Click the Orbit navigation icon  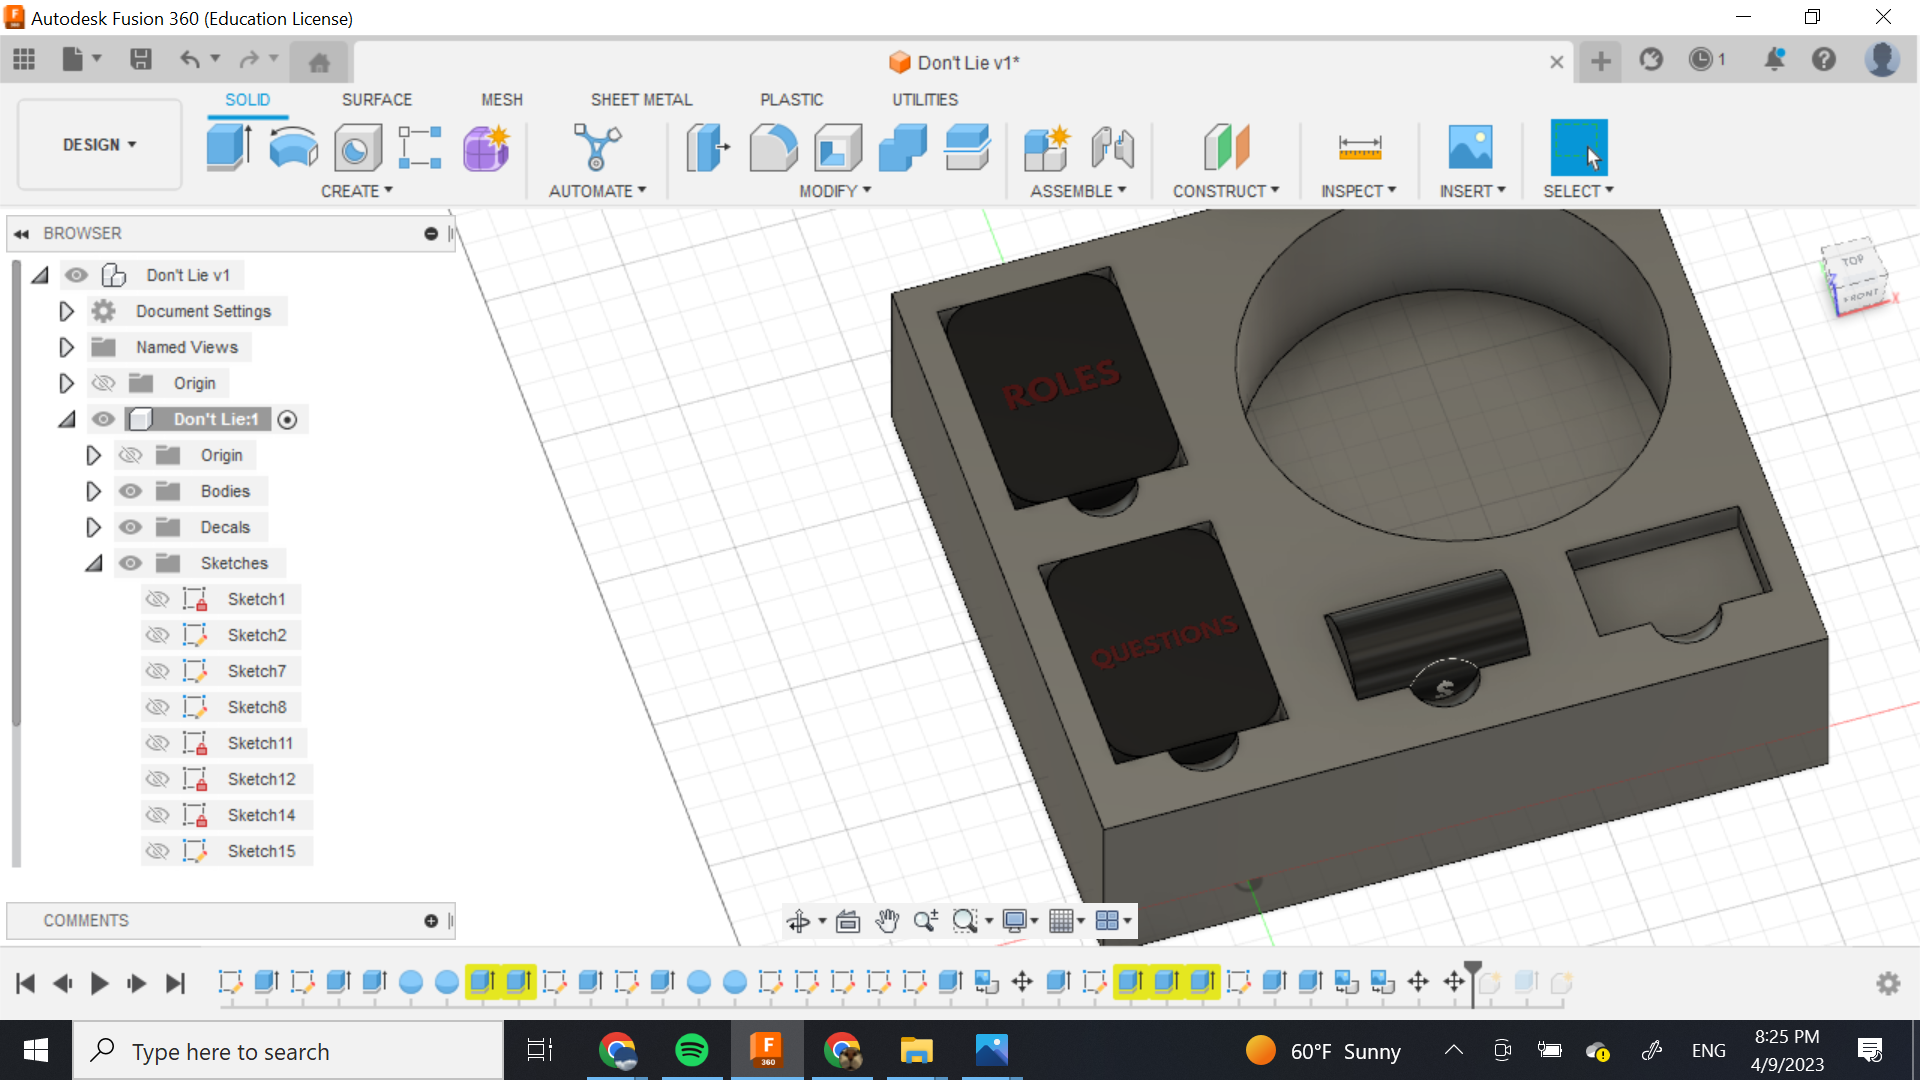(798, 921)
